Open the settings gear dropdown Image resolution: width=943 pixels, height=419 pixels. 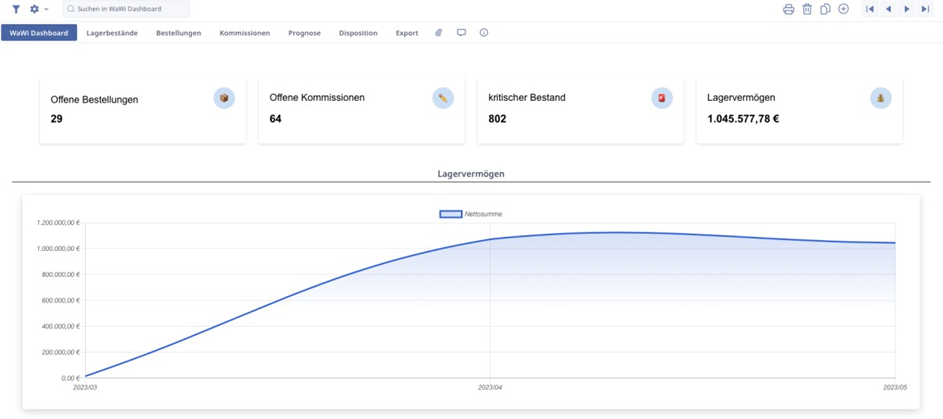coord(38,9)
